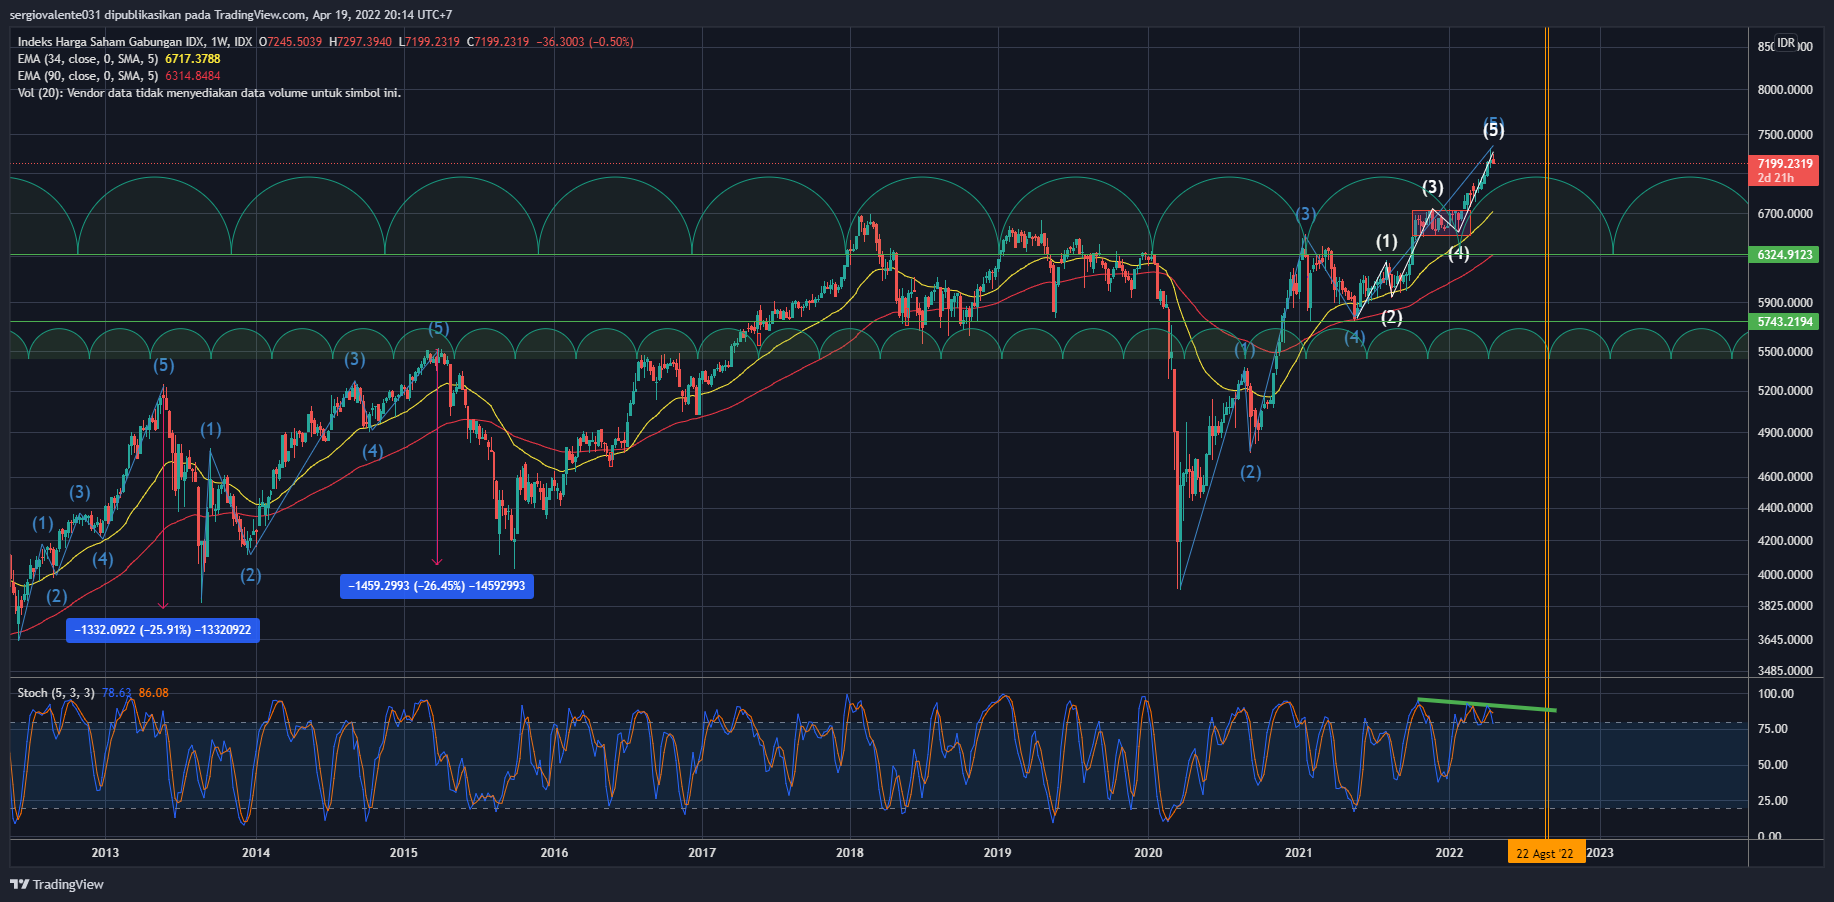Viewport: 1834px width, 902px height.
Task: Click the EMA (90, close, 0, SMA, 5) legend
Action: point(88,76)
